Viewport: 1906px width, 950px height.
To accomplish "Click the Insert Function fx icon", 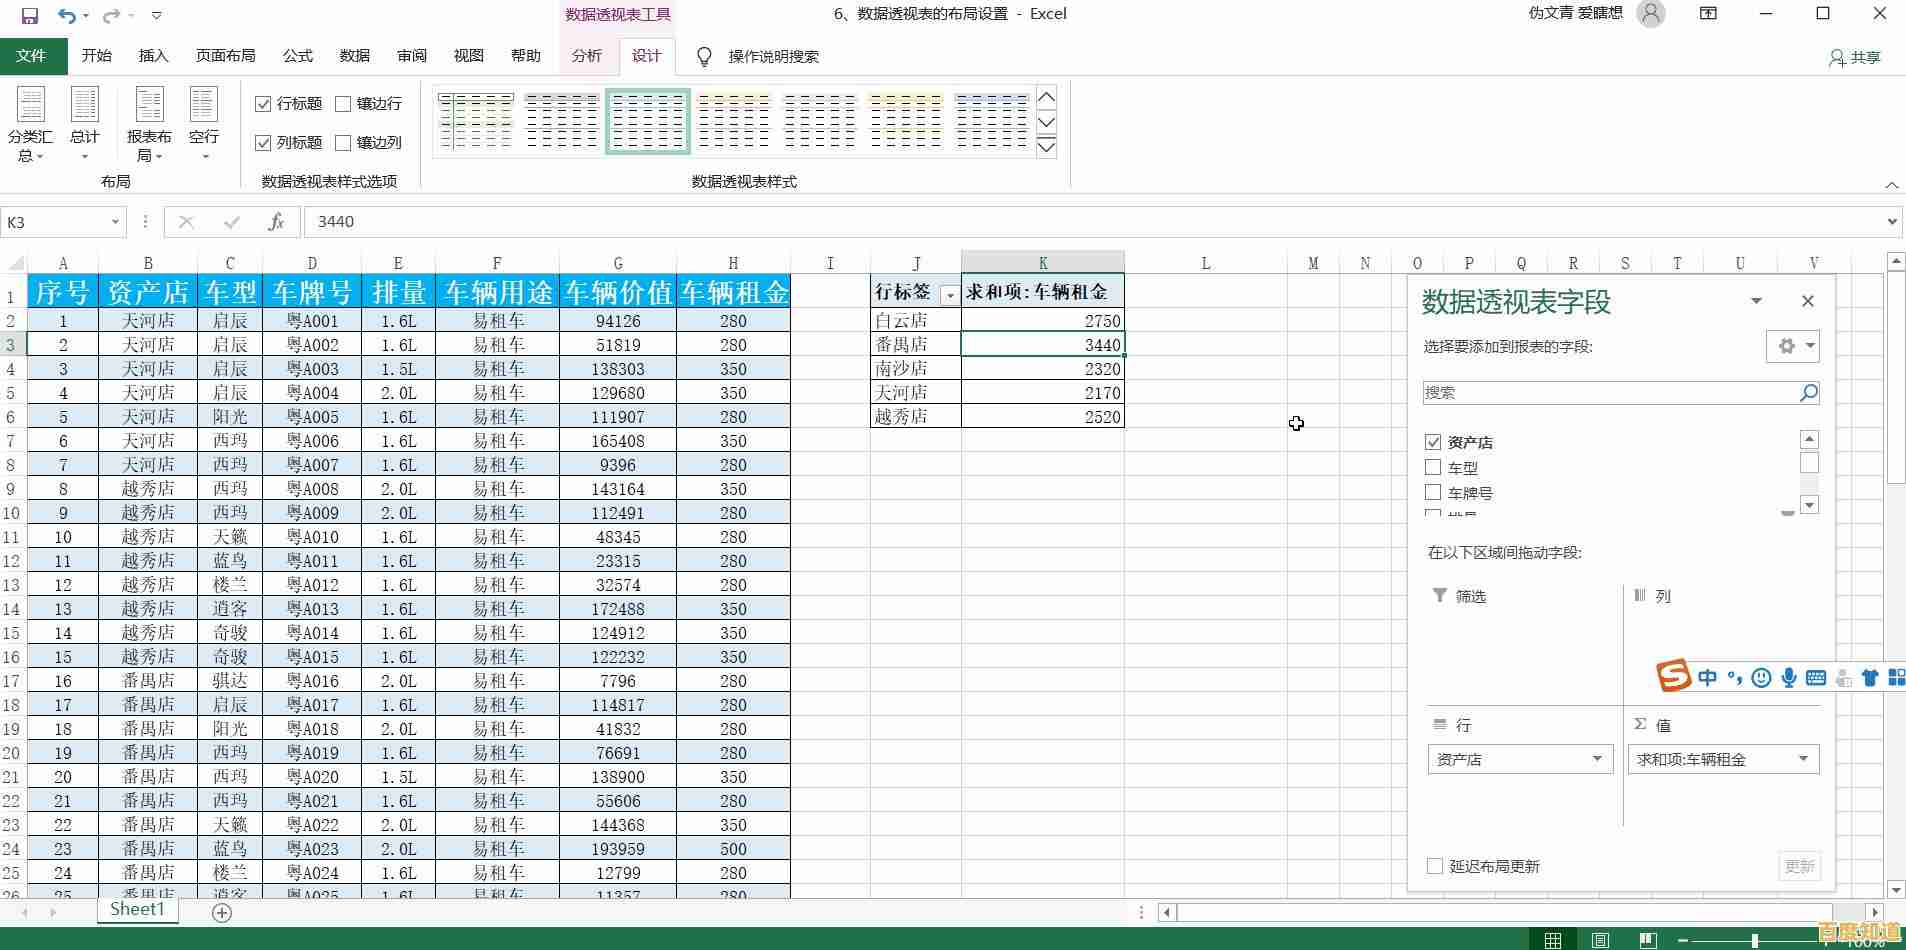I will coord(276,221).
